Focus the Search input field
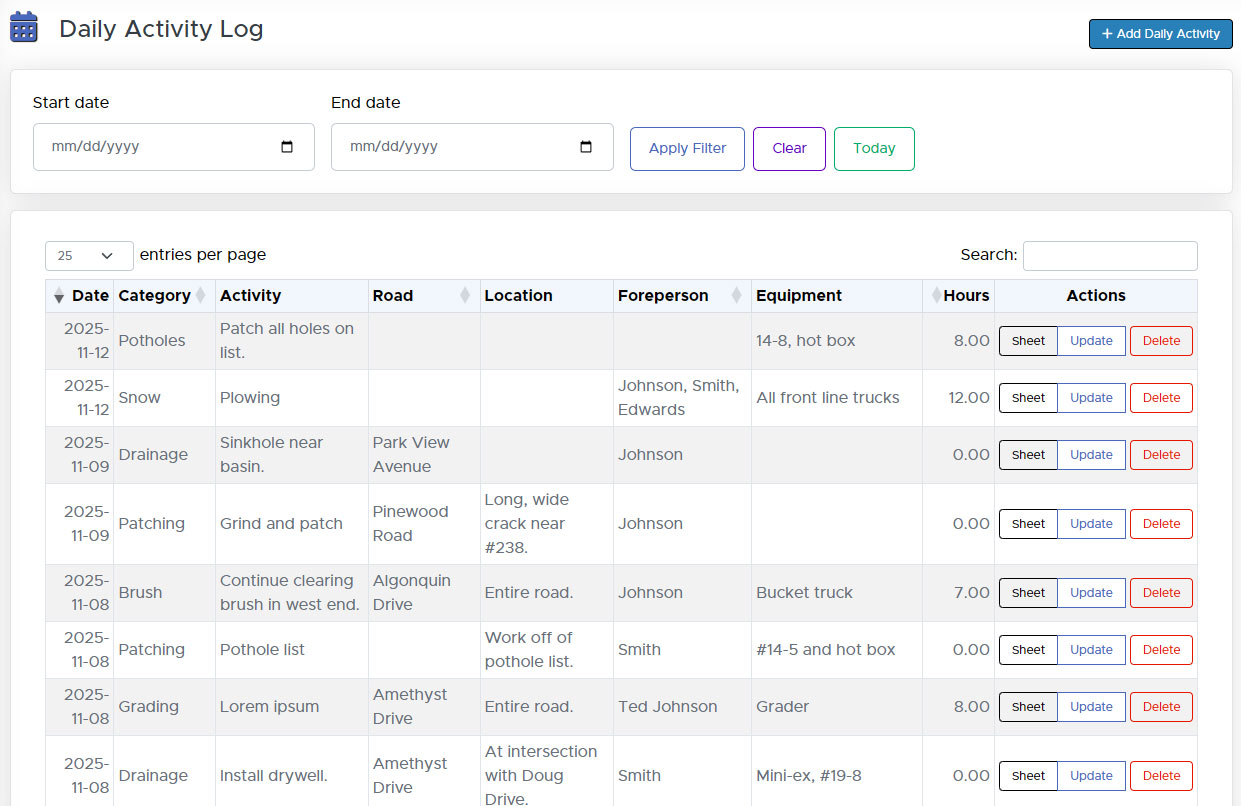Image resolution: width=1241 pixels, height=806 pixels. click(1109, 256)
